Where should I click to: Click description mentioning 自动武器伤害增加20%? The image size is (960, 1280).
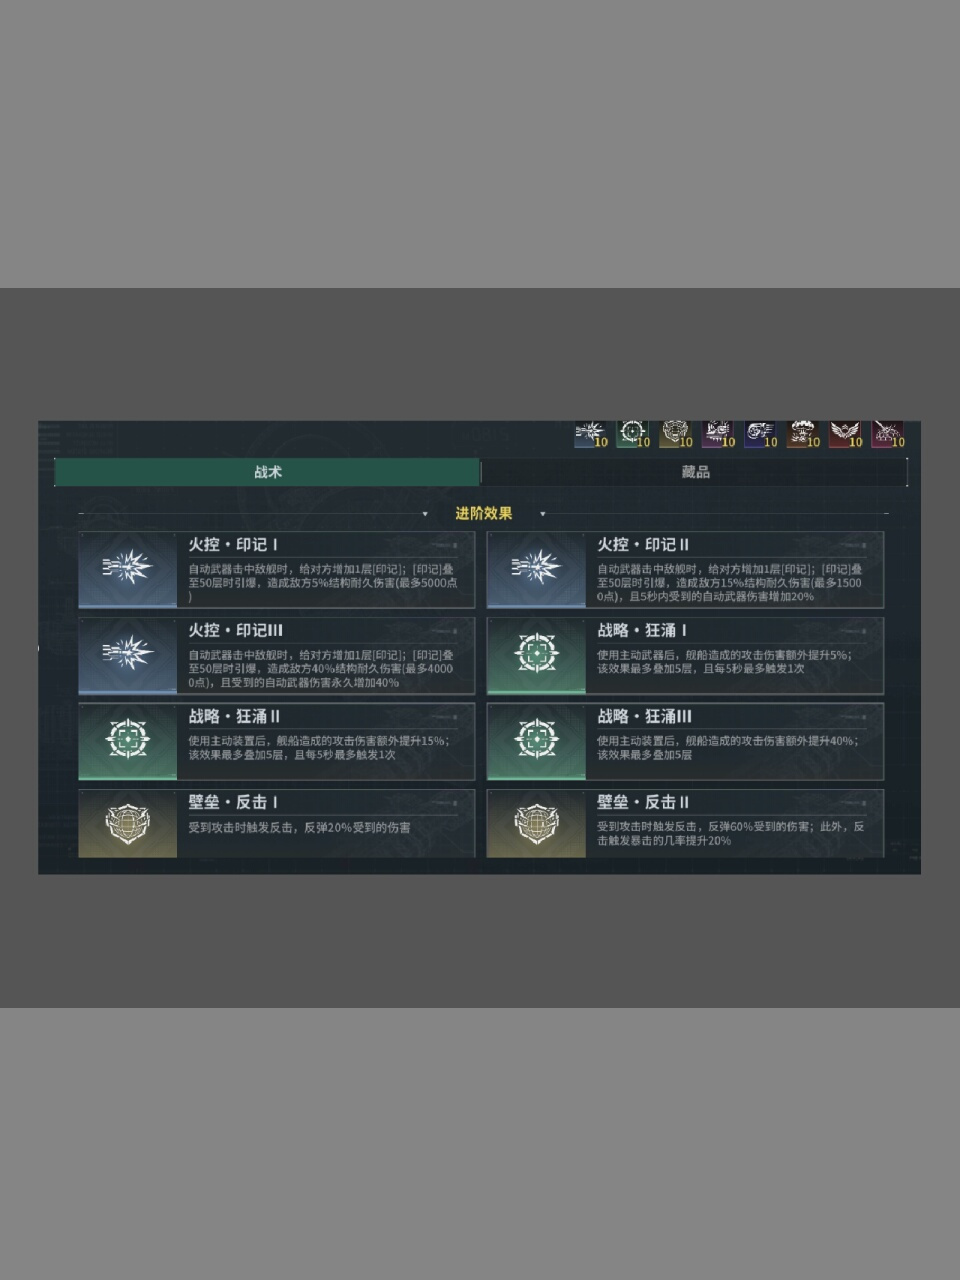click(730, 582)
